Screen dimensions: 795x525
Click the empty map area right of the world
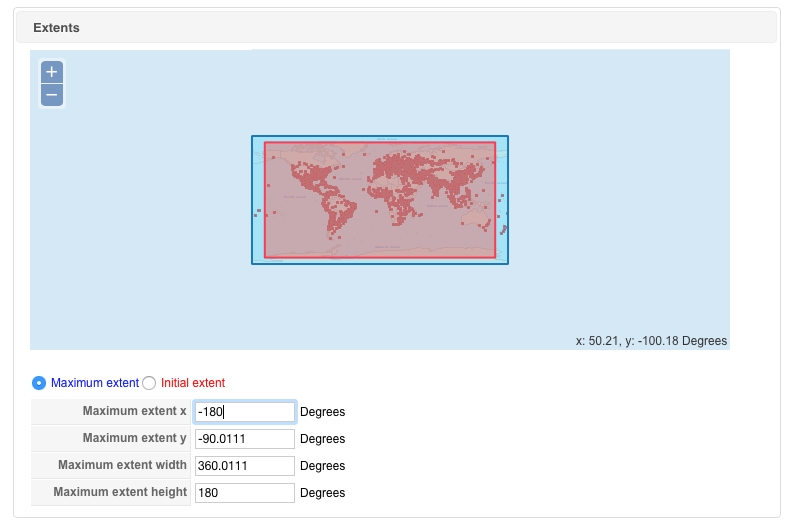tap(620, 200)
